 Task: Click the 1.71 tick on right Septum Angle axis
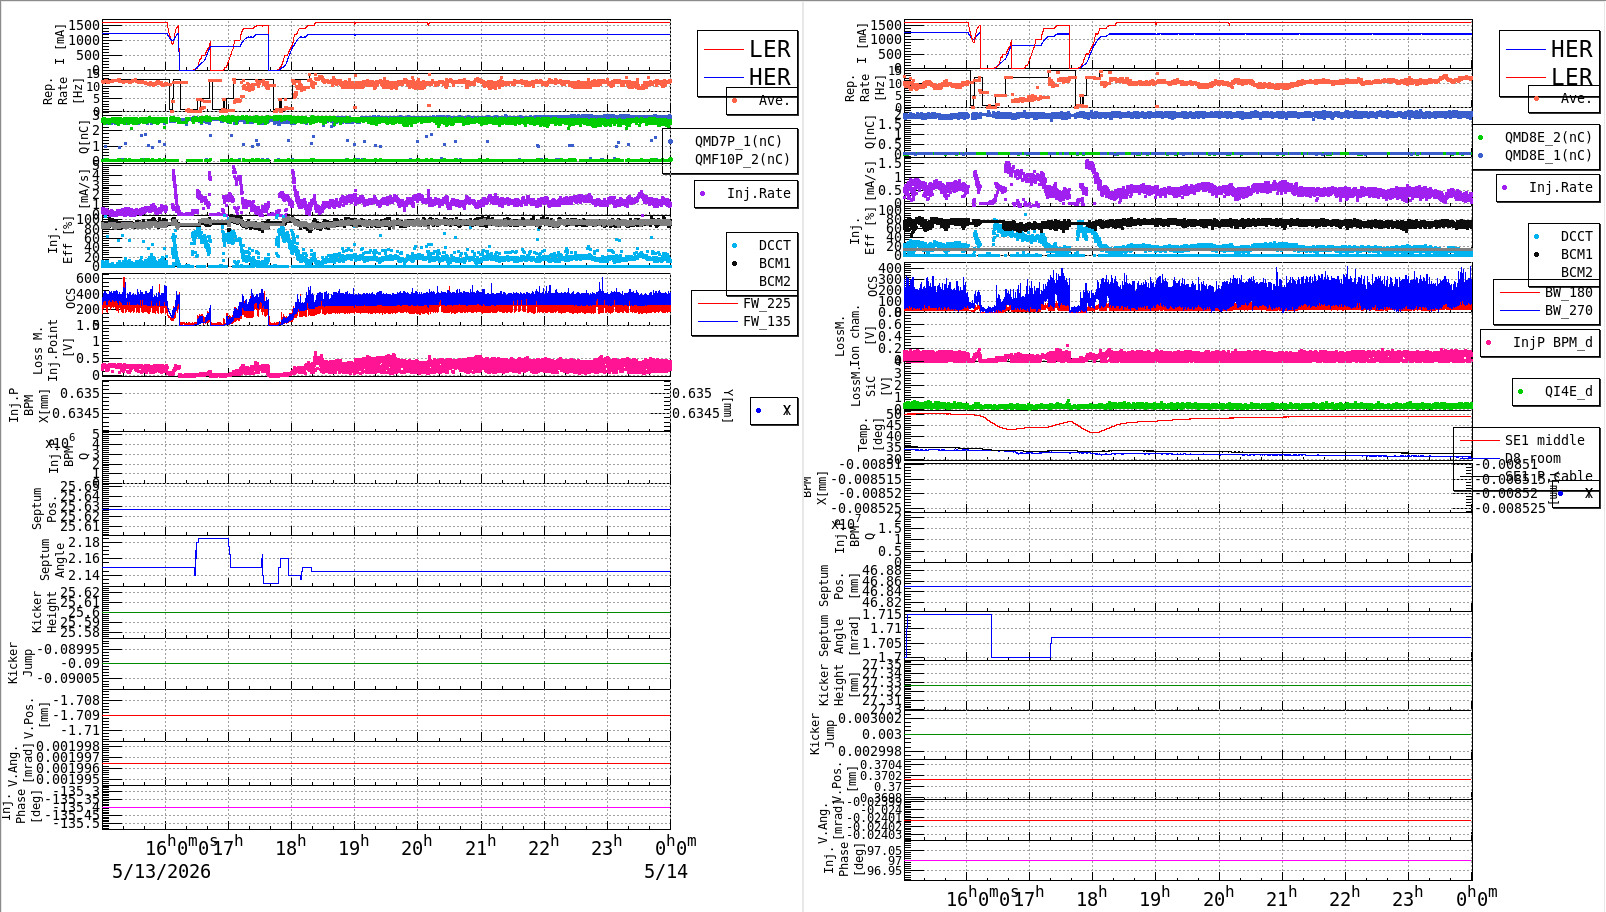point(885,628)
